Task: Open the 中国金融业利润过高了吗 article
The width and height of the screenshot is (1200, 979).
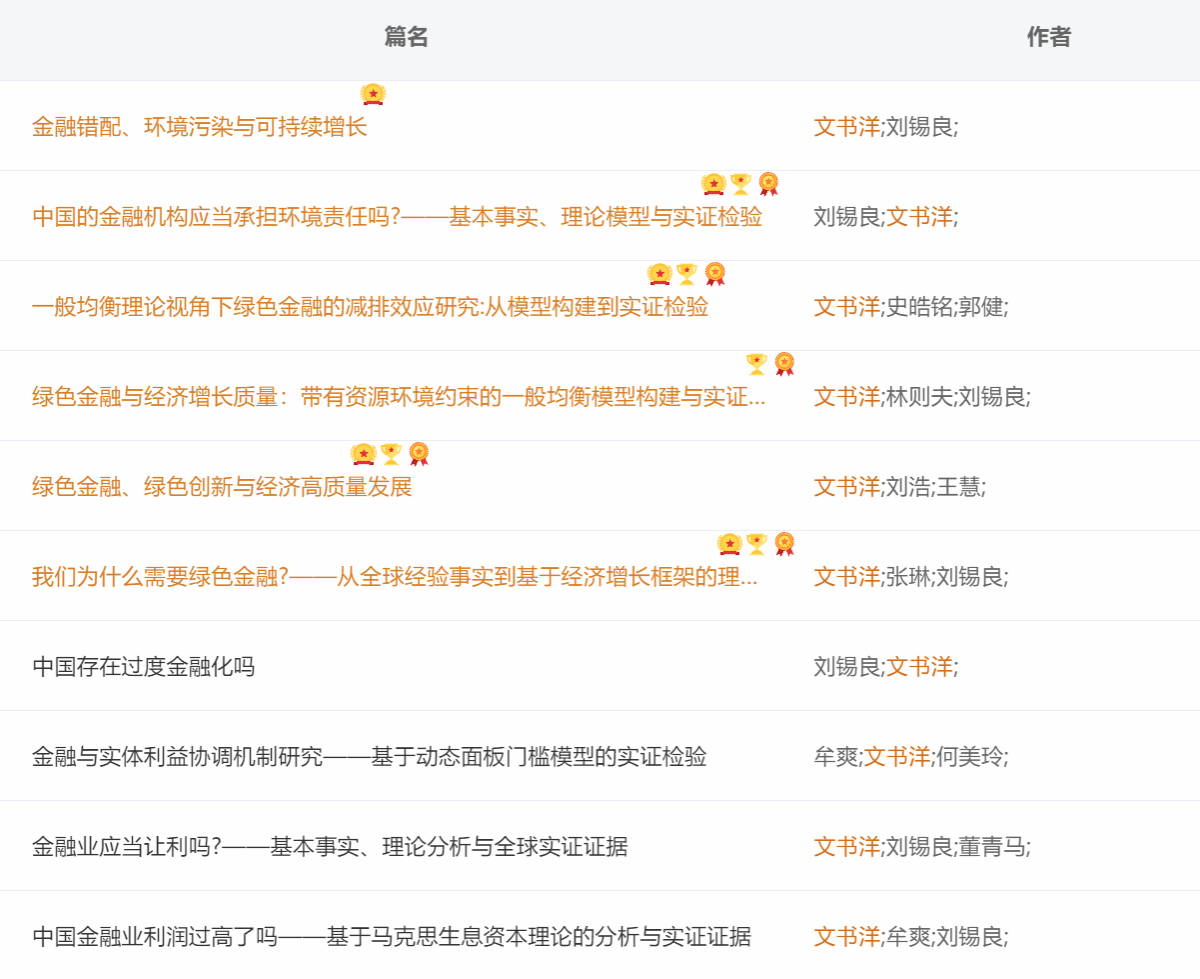Action: point(391,937)
